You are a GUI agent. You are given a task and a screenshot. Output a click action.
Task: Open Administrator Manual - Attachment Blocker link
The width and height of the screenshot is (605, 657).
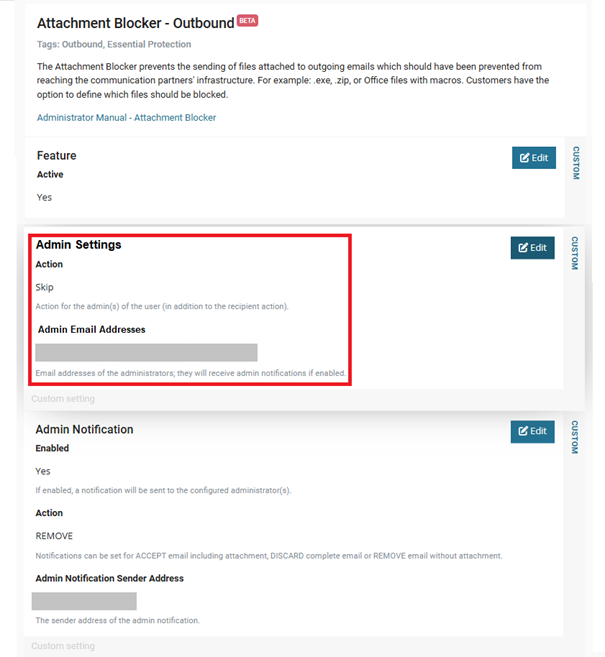pyautogui.click(x=126, y=118)
